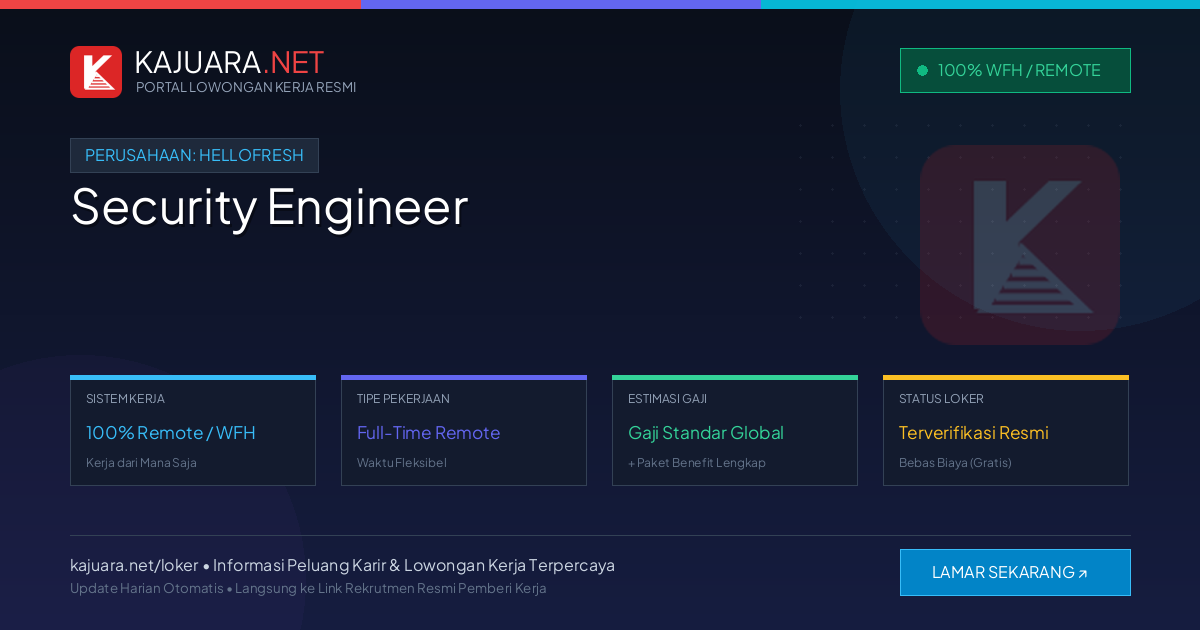Select the Tipe Pekerjaan info card
The width and height of the screenshot is (1200, 630).
(464, 431)
